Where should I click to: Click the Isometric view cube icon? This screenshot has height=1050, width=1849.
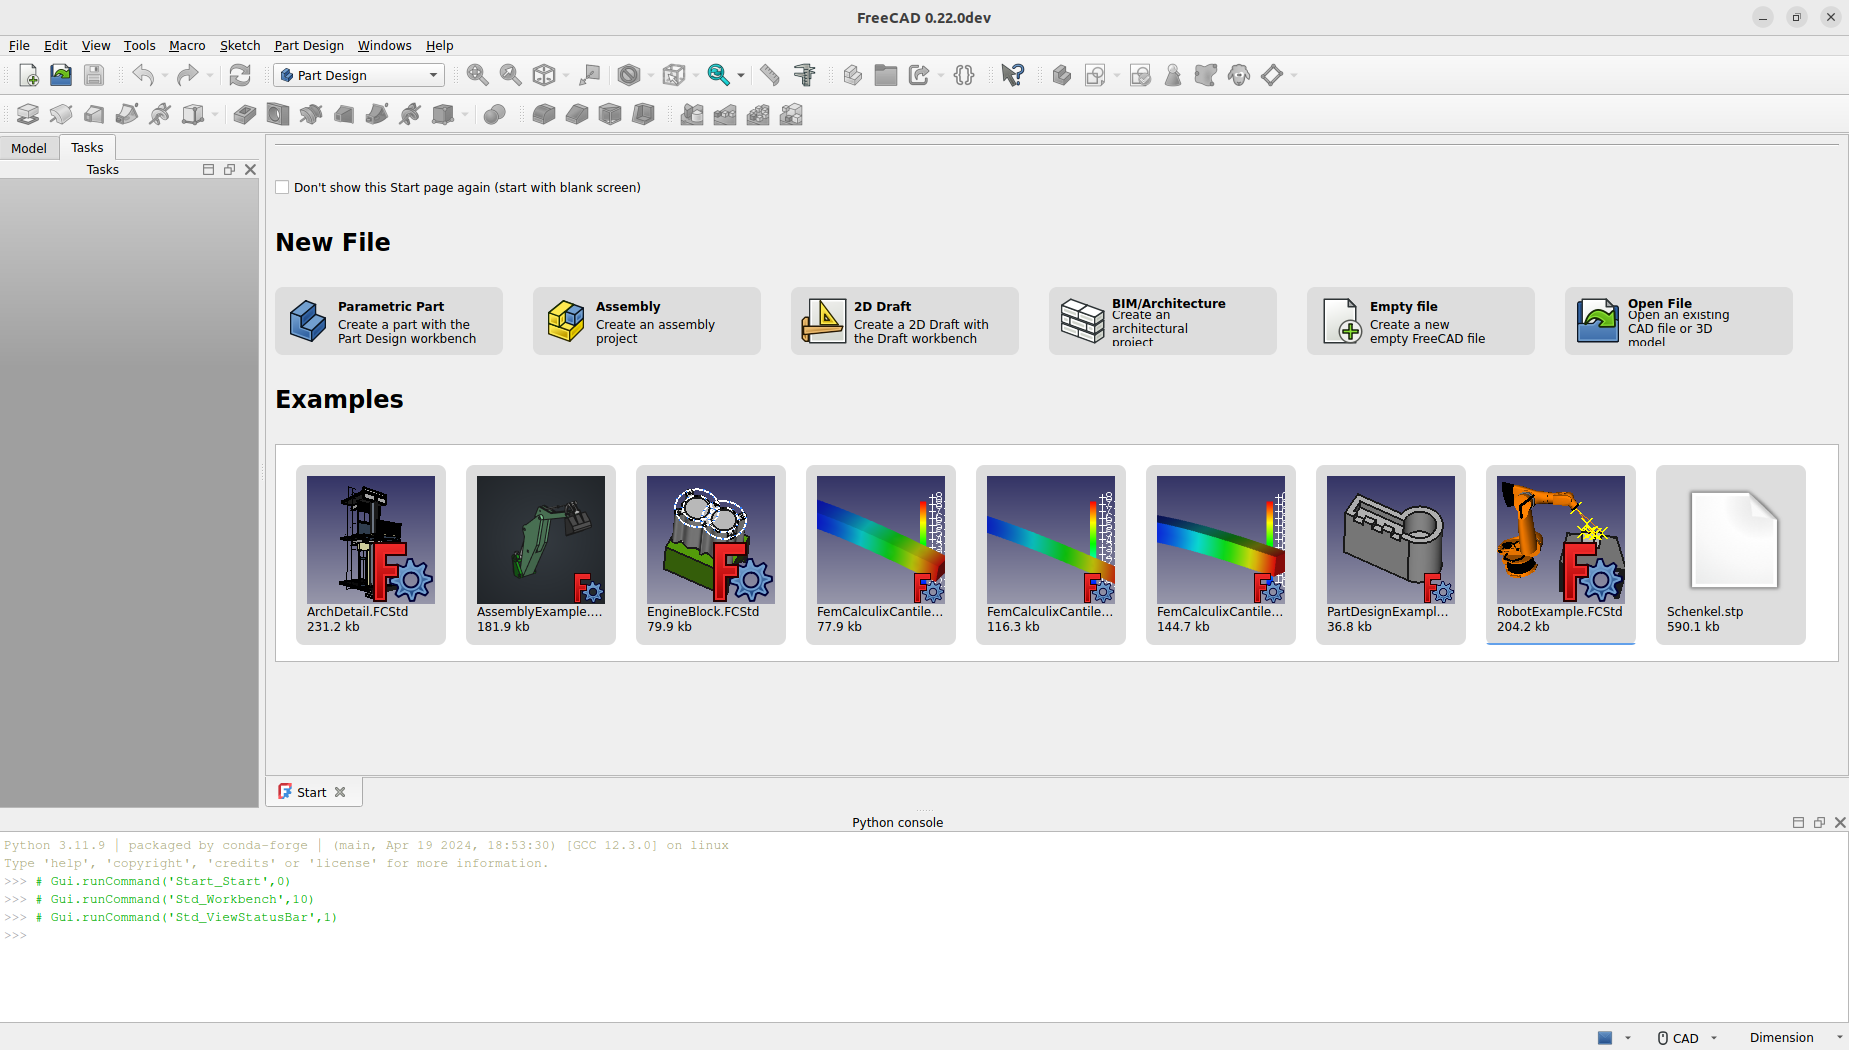click(x=544, y=75)
